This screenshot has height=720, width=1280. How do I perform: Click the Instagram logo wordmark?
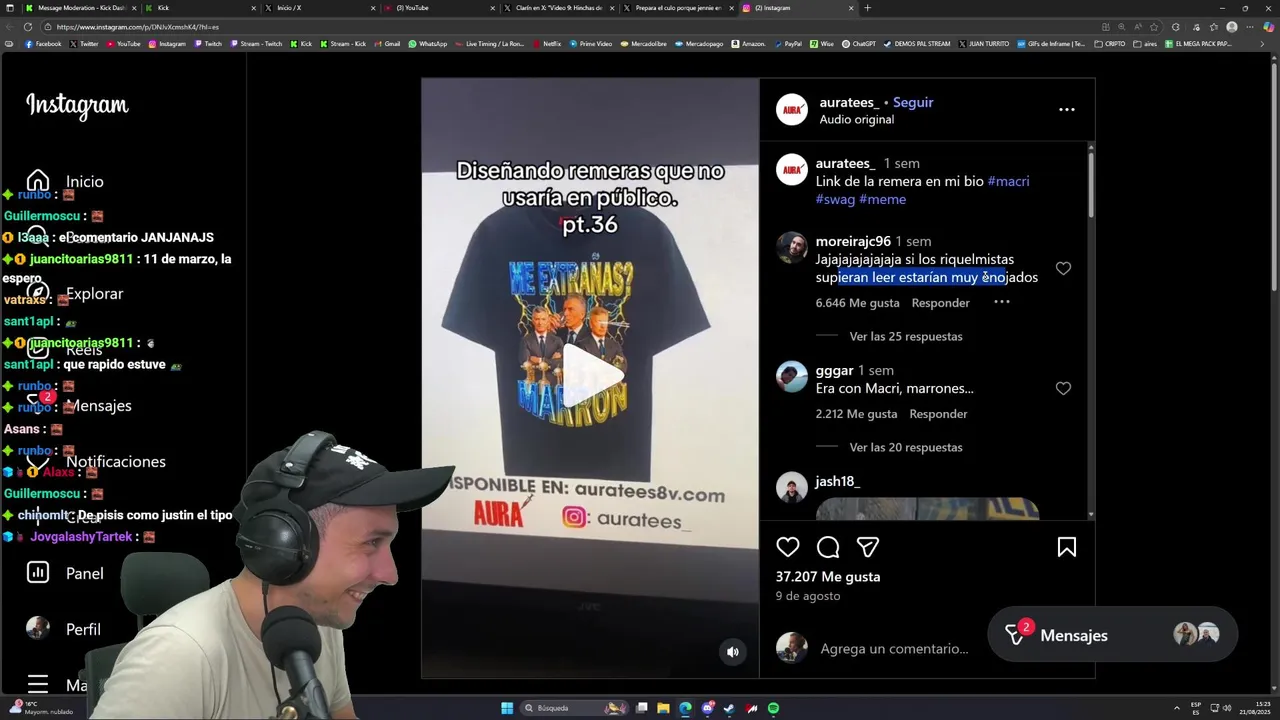click(x=77, y=105)
